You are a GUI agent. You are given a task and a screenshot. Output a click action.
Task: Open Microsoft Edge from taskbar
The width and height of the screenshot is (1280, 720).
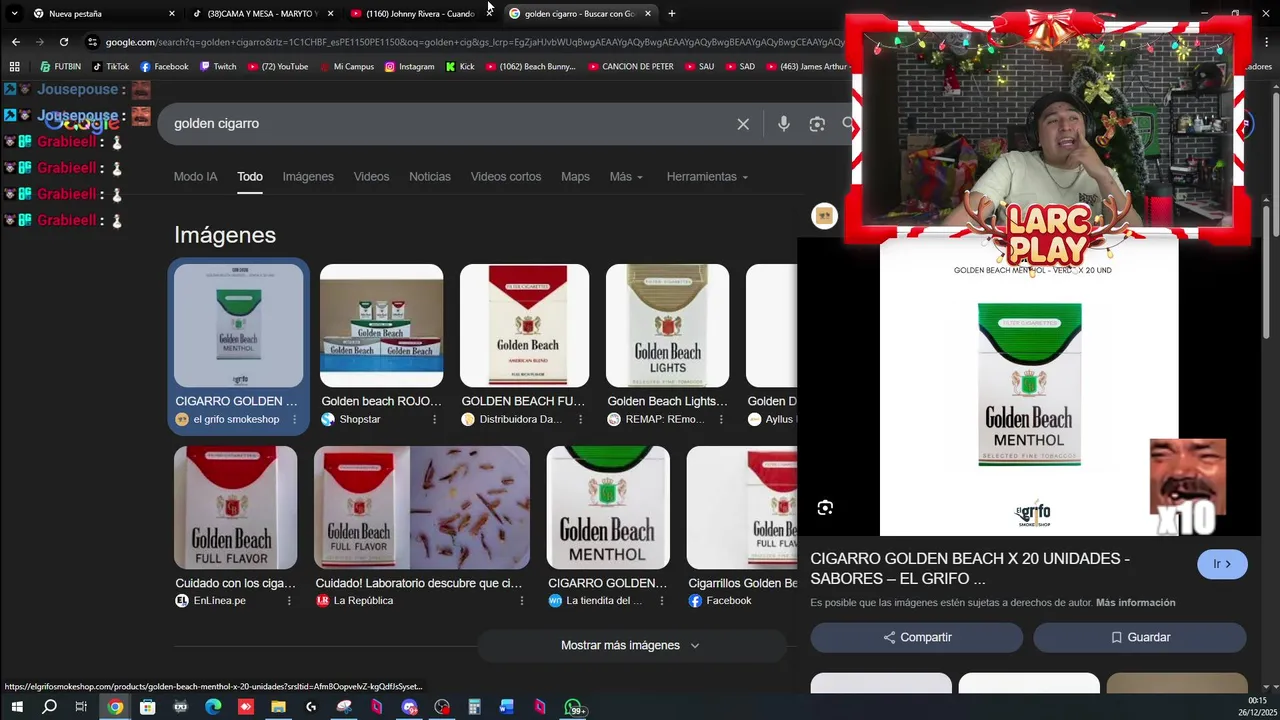tap(213, 707)
